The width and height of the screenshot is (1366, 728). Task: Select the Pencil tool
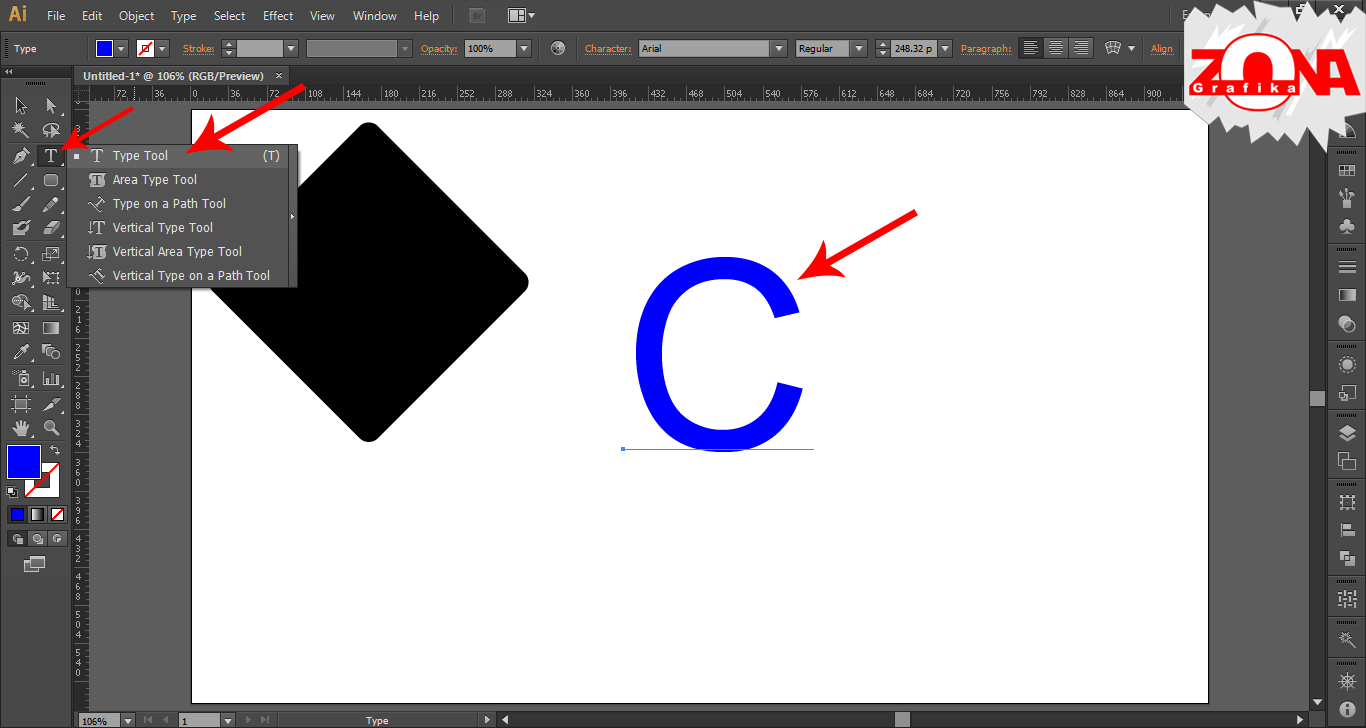coord(51,204)
